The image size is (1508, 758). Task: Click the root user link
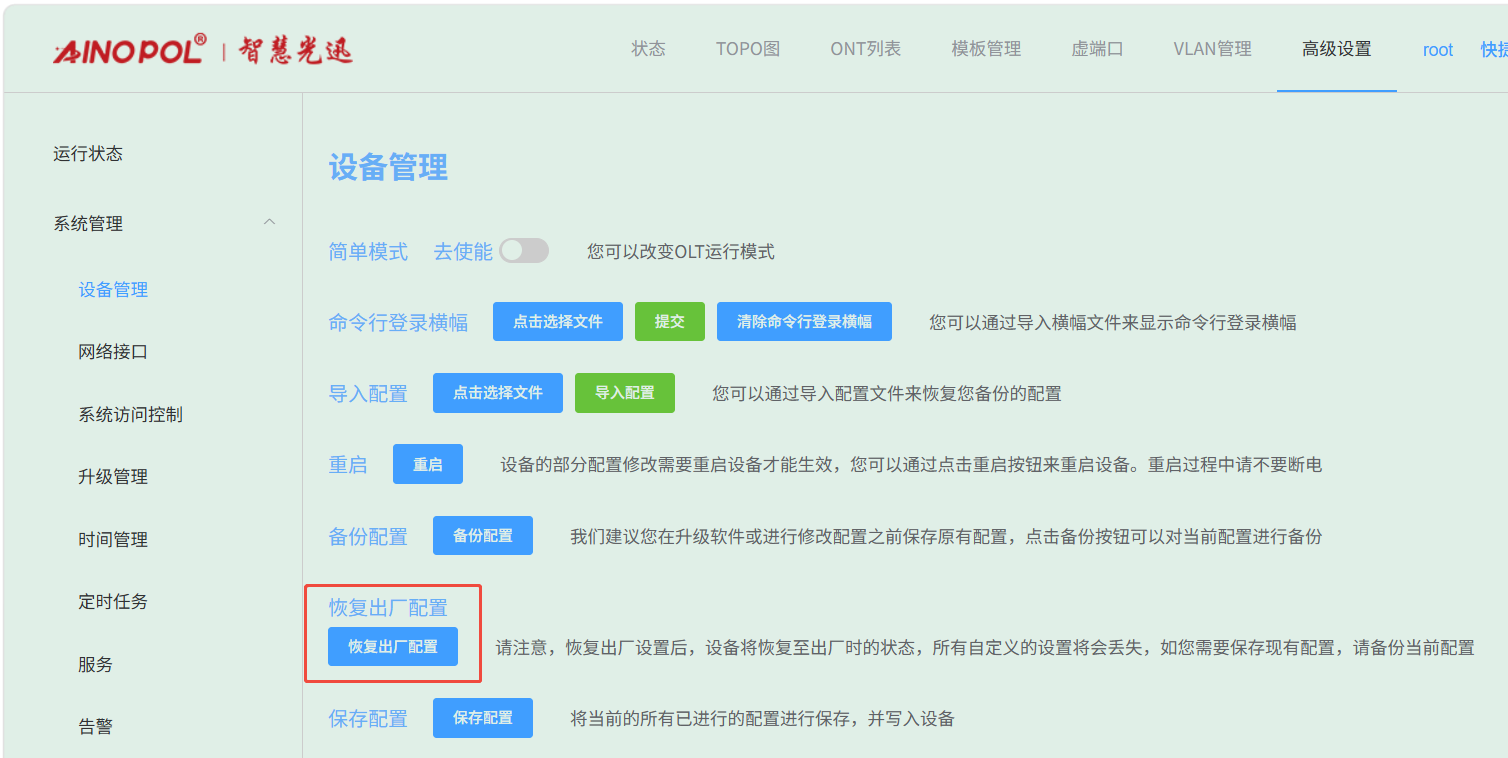click(x=1437, y=50)
